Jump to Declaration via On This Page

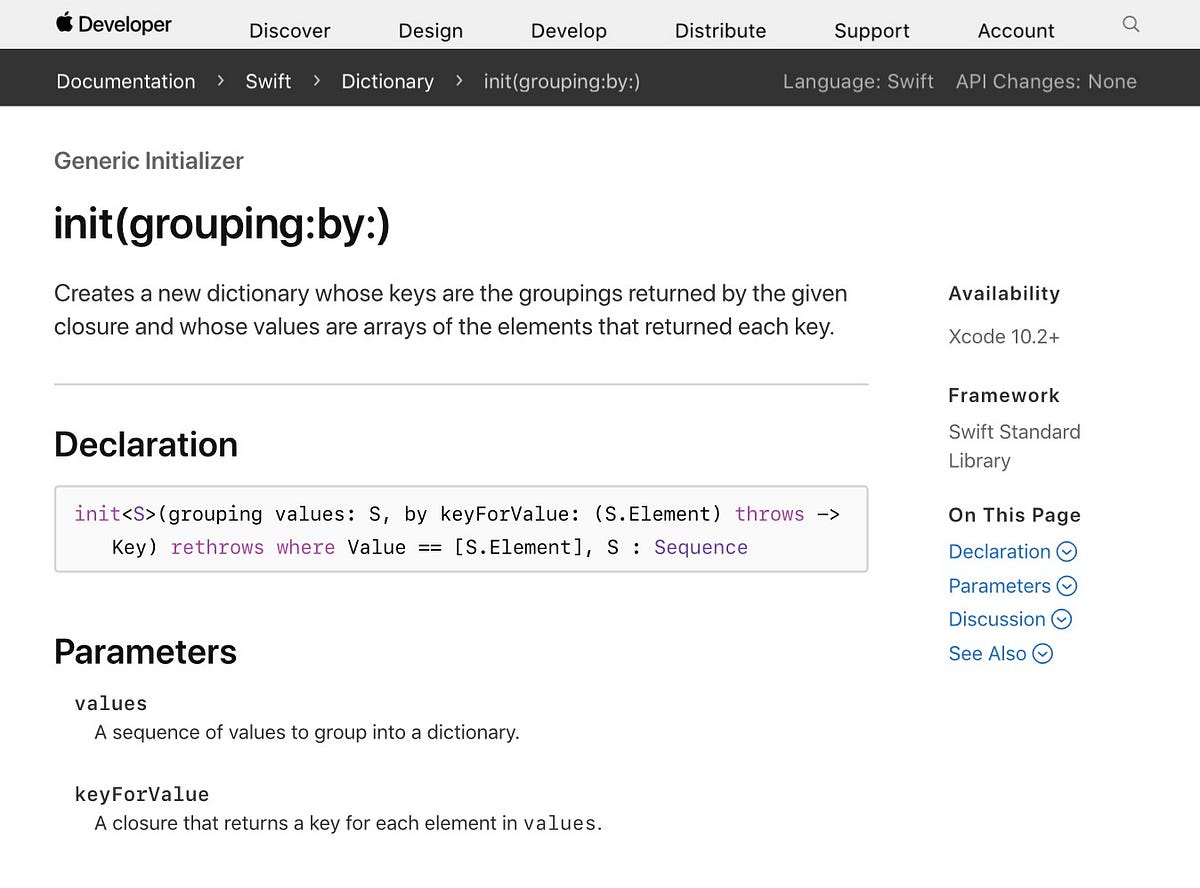[x=1000, y=551]
